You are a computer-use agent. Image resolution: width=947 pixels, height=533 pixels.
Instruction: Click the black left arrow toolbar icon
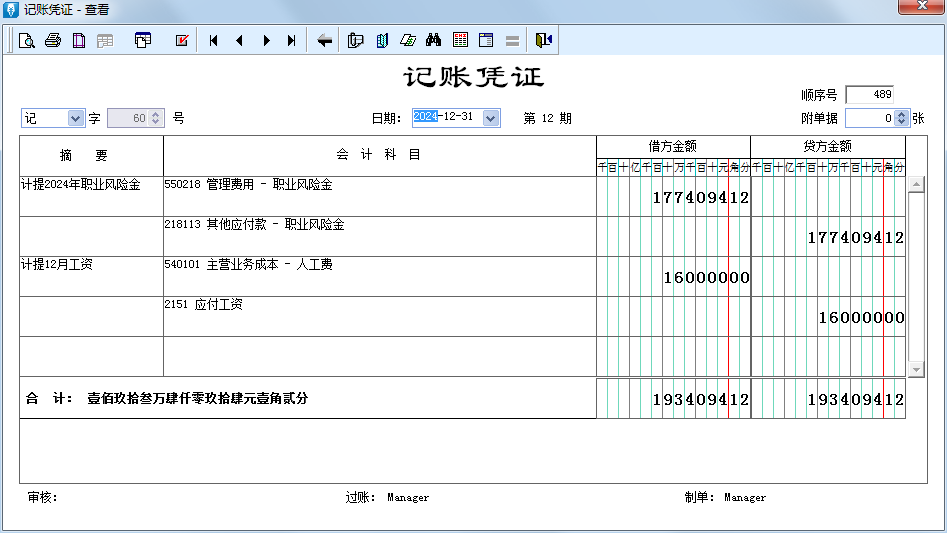324,40
